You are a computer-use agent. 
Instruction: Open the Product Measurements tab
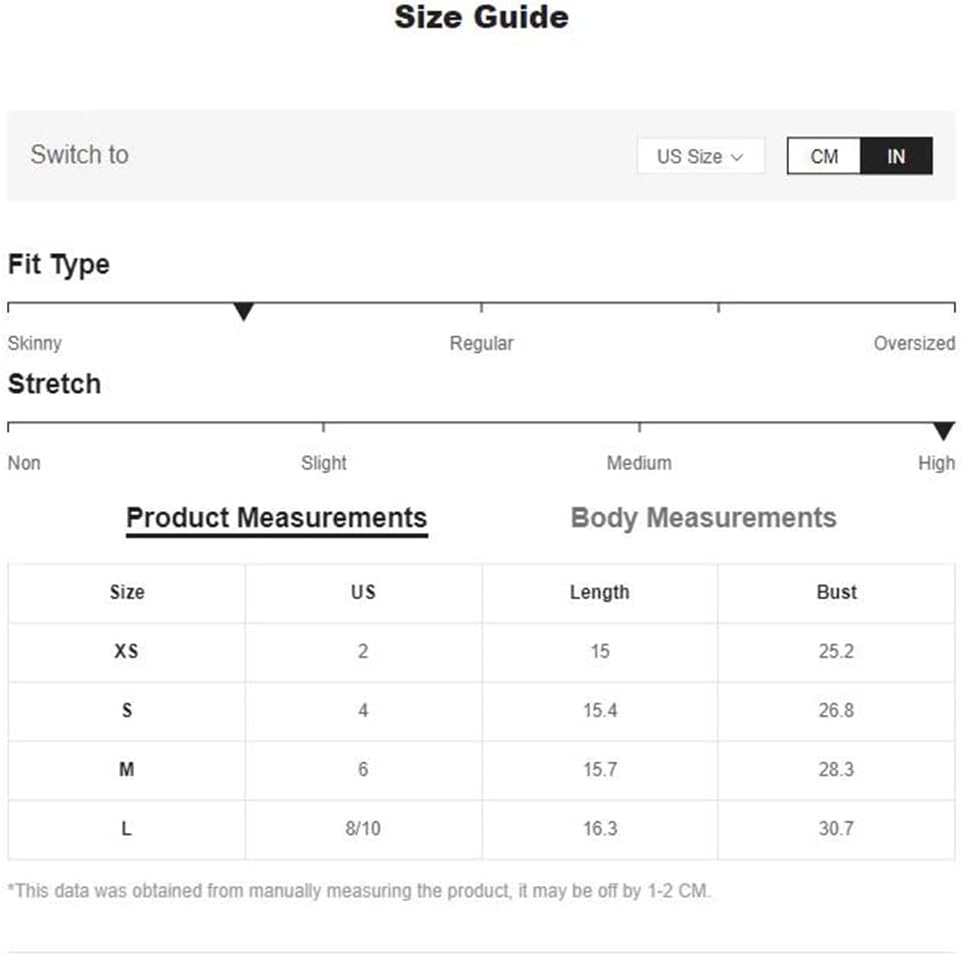coord(277,518)
